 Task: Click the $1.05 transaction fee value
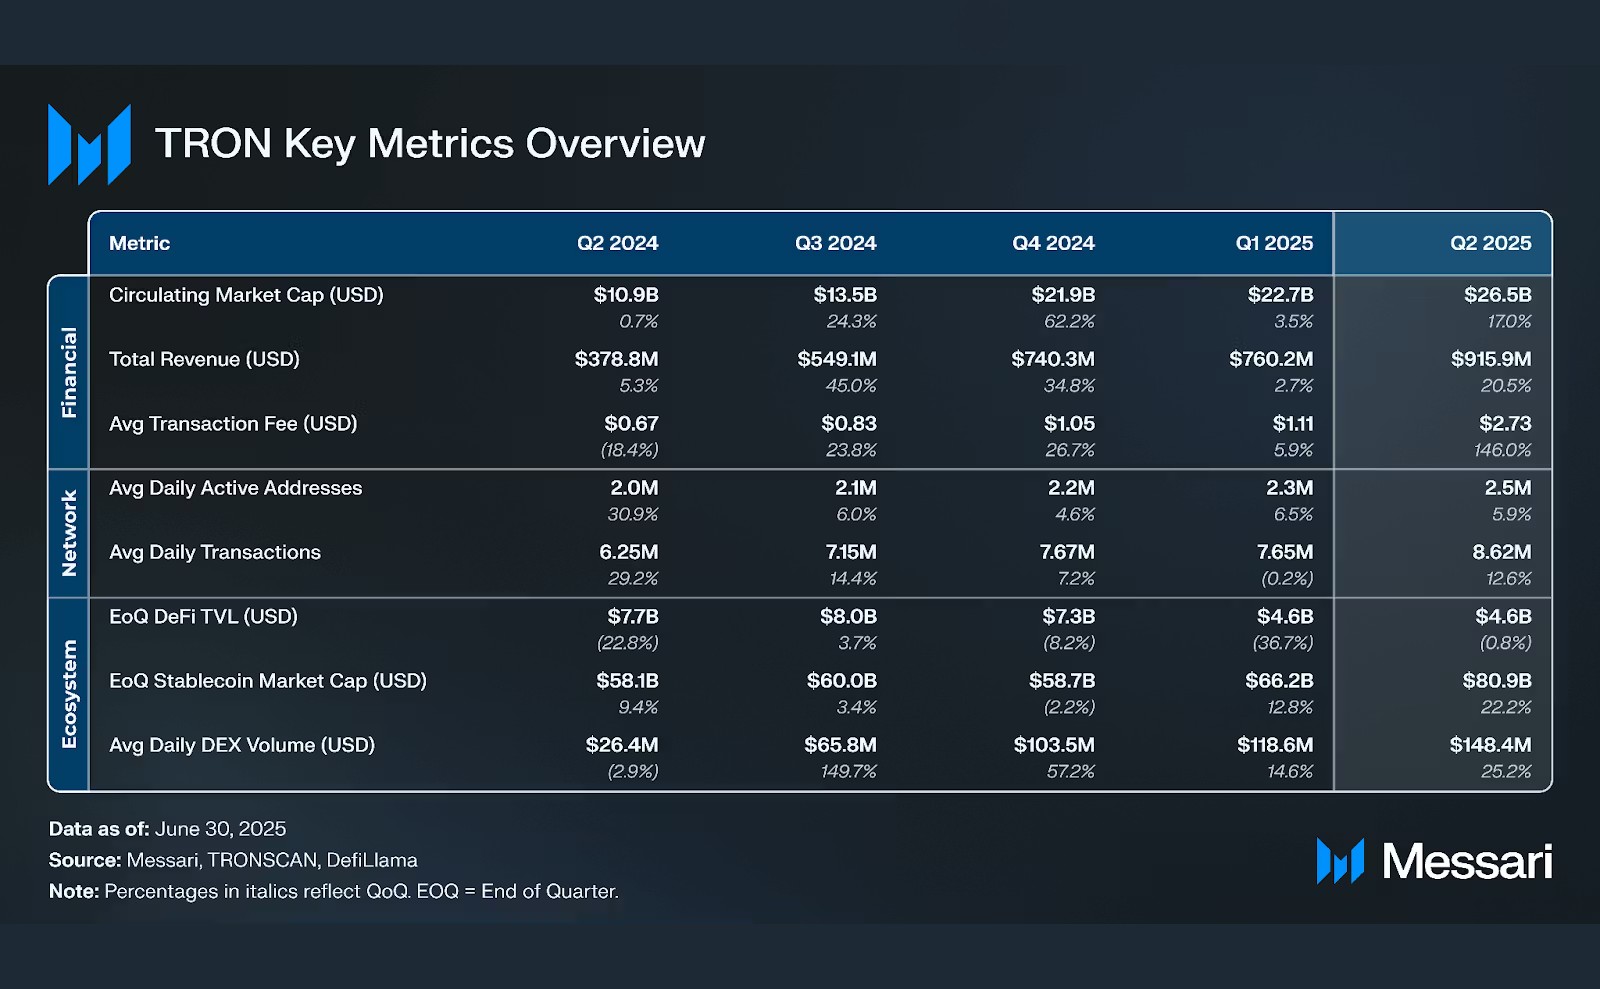point(1069,424)
